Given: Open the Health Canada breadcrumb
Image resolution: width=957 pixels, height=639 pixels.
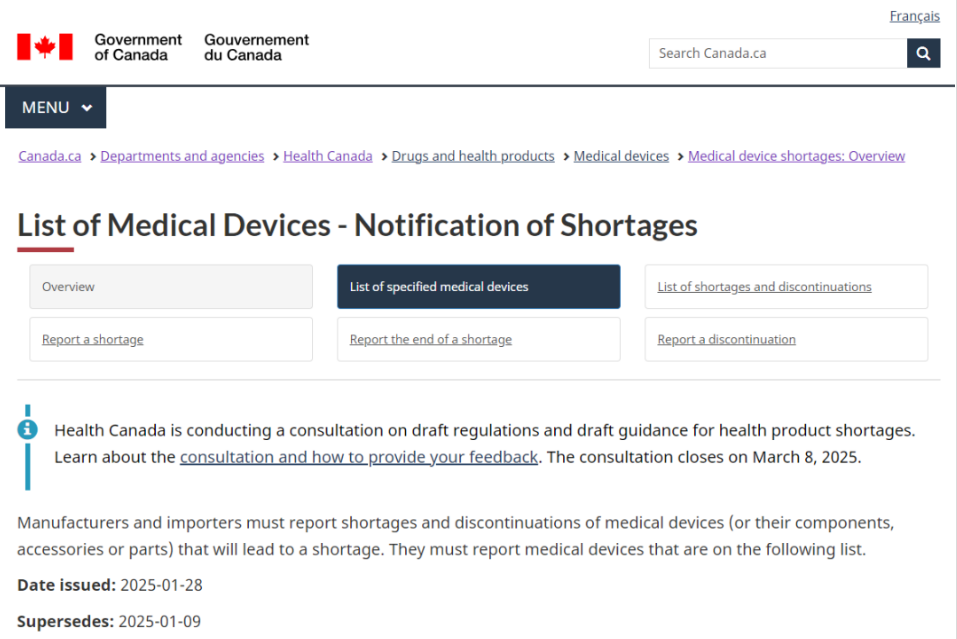Looking at the screenshot, I should click(327, 156).
